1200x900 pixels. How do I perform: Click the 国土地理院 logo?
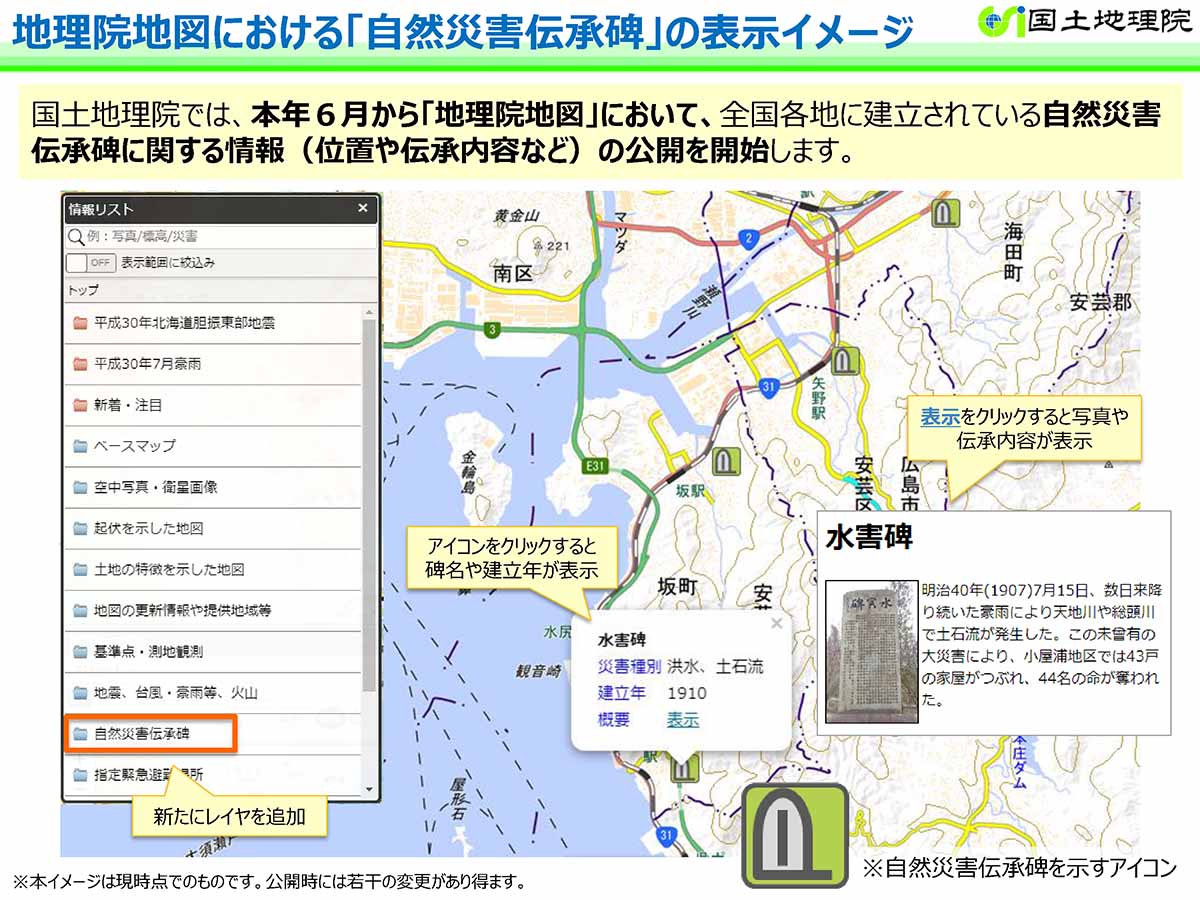click(x=1084, y=21)
